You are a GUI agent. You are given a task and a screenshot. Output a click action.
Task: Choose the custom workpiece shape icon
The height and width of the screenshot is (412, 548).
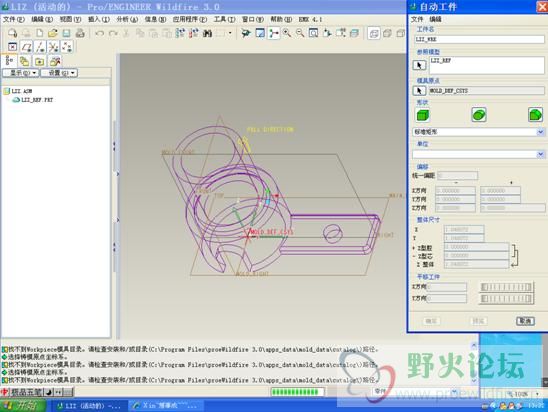pos(535,115)
